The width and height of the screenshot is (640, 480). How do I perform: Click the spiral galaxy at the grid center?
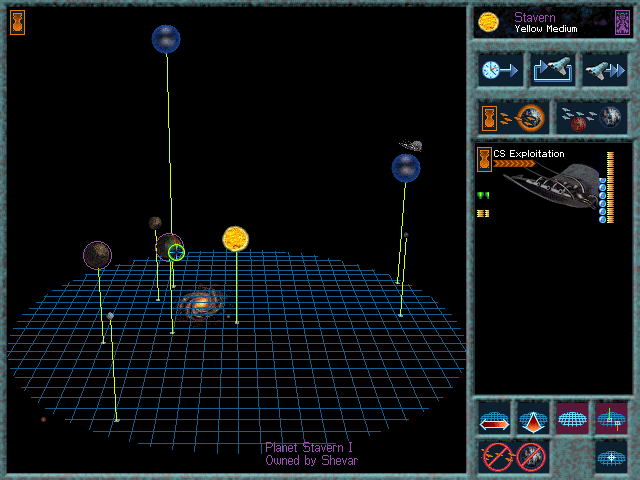[x=201, y=304]
